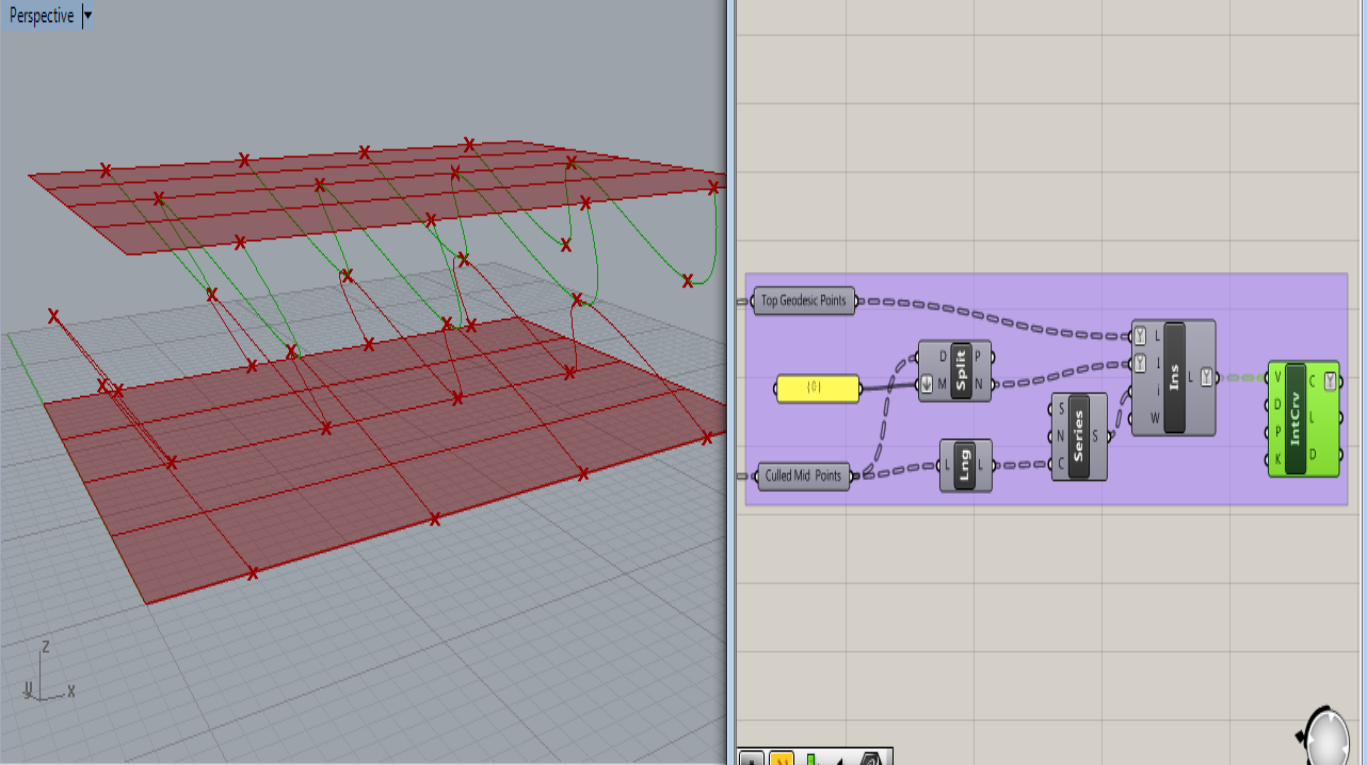Select the Lng (List Length) component
This screenshot has height=765, width=1367.
[966, 467]
